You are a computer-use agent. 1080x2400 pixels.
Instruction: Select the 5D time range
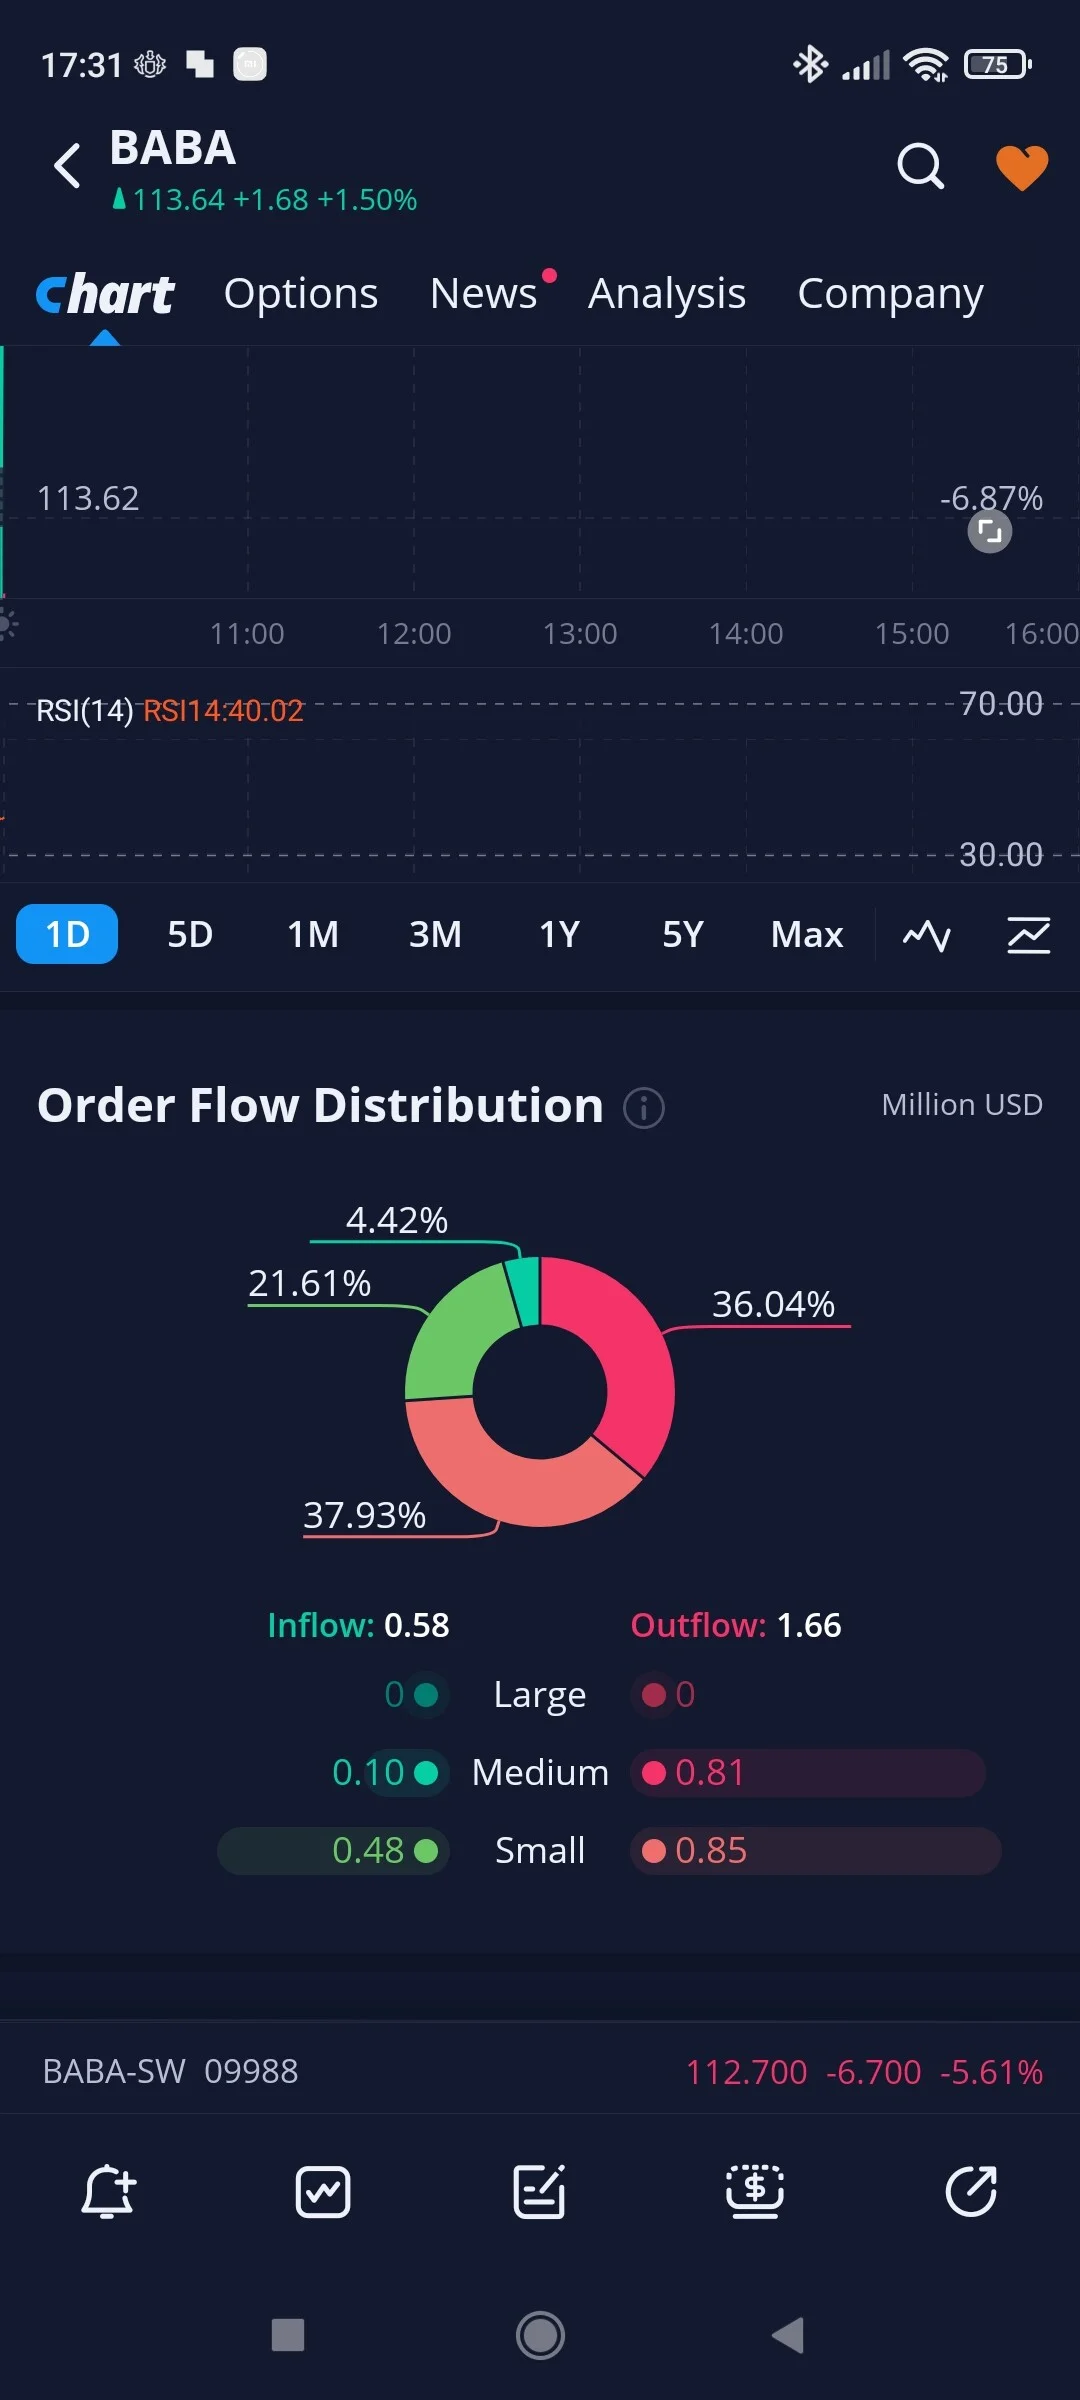coord(190,935)
